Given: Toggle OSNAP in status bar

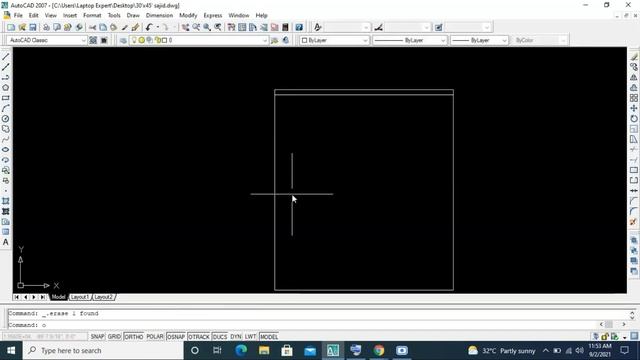Looking at the screenshot, I should pos(176,337).
